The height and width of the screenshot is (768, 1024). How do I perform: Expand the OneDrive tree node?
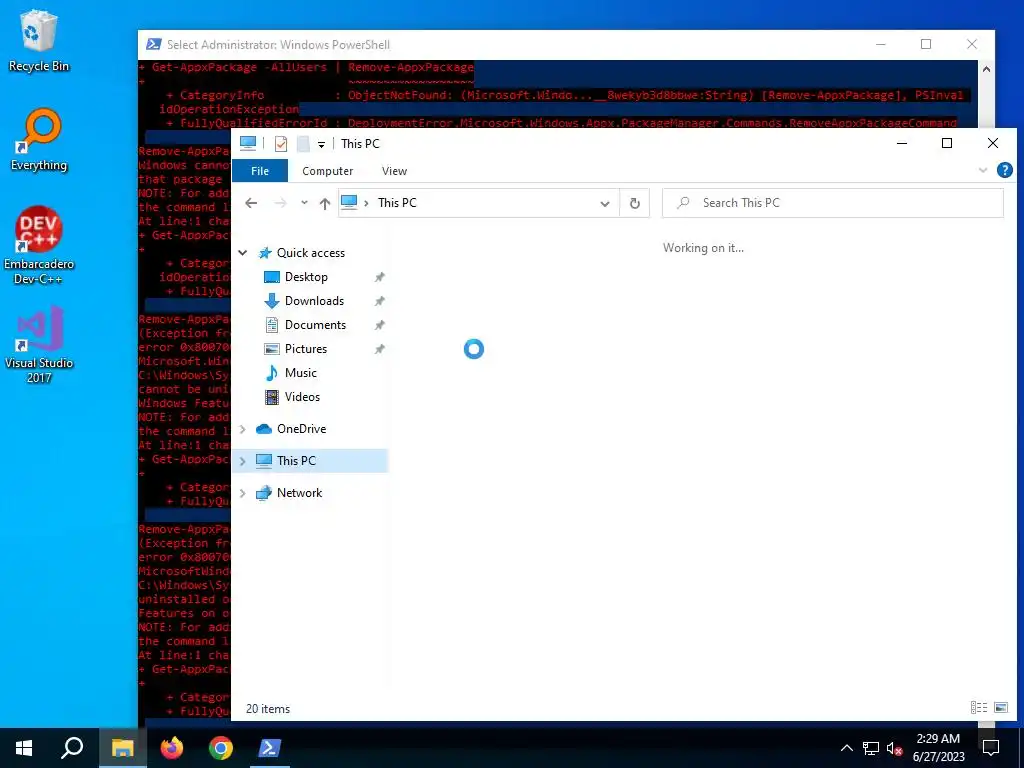tap(243, 429)
